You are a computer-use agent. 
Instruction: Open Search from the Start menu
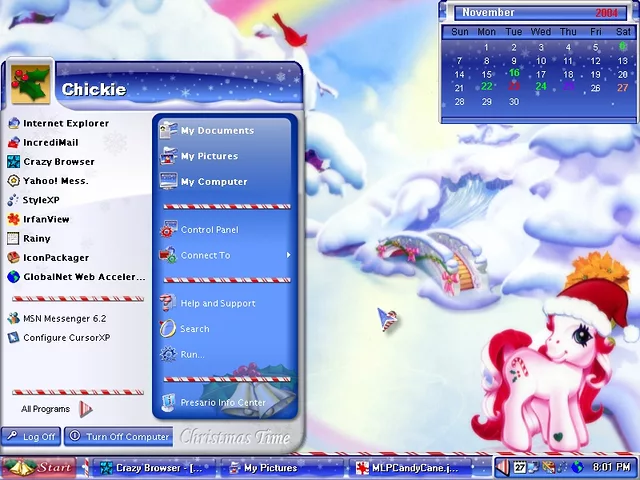point(184,329)
